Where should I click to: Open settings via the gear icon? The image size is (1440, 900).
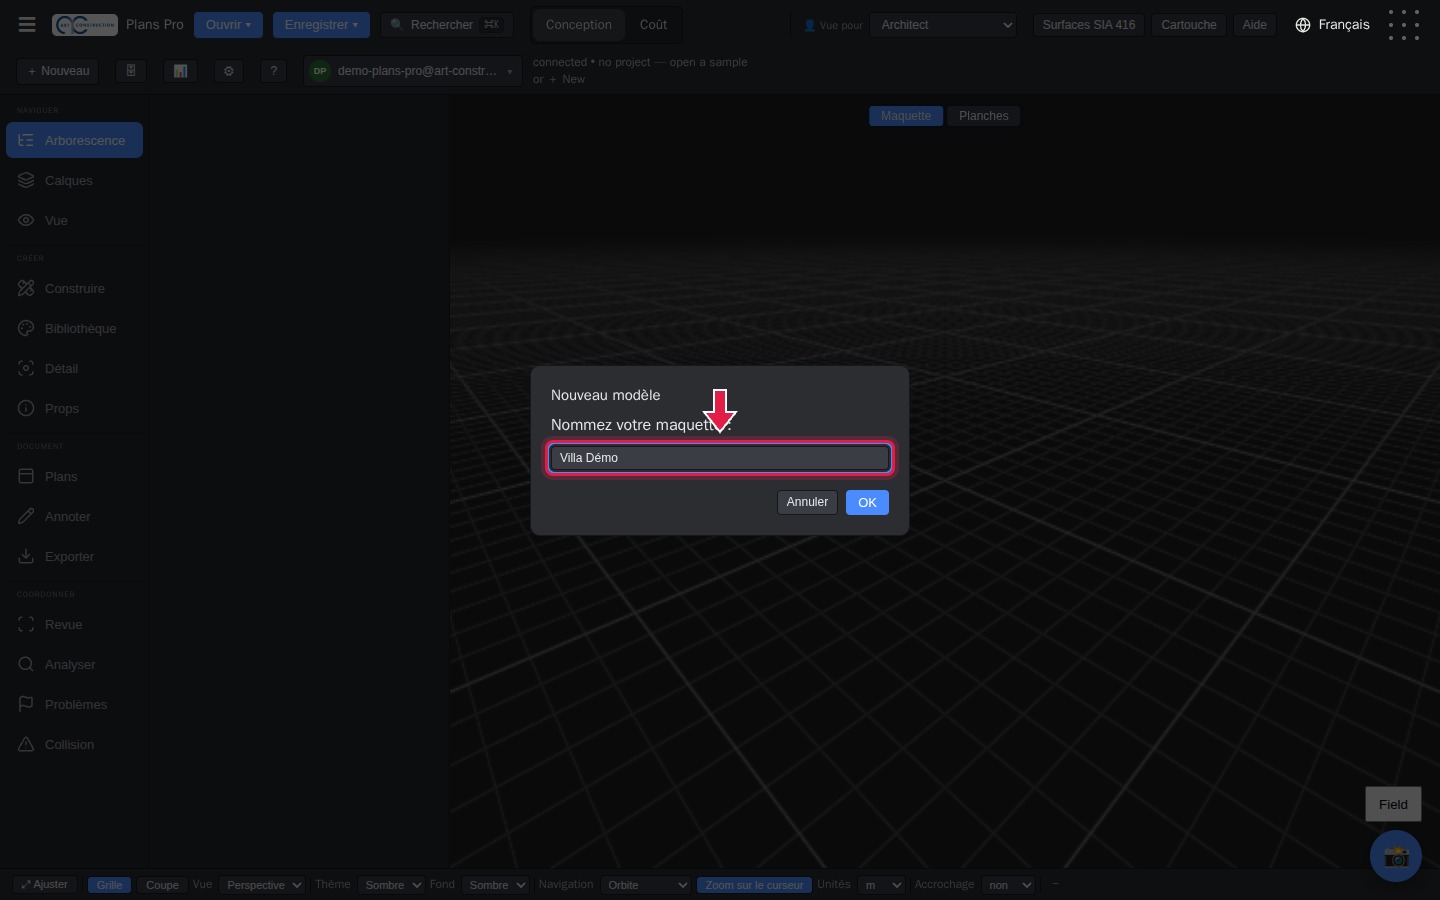point(229,71)
